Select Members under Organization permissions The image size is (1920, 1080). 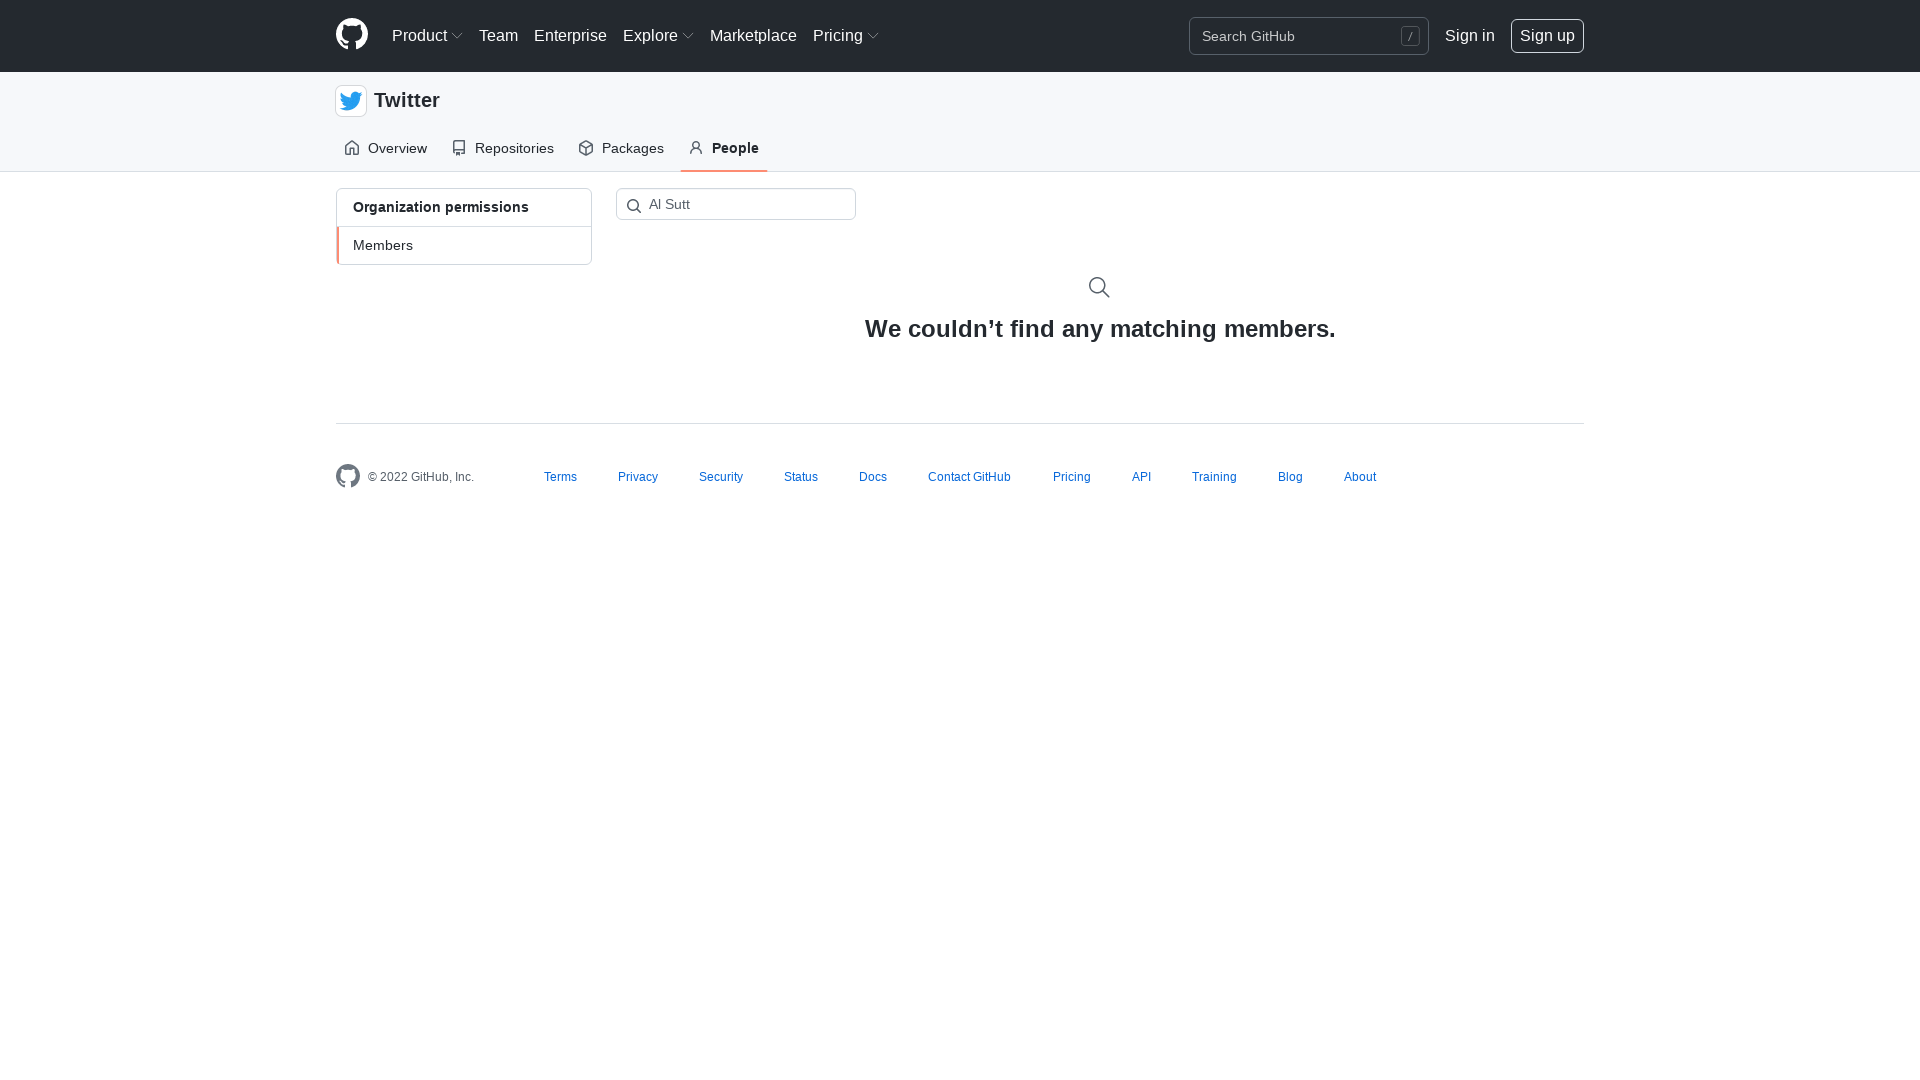pyautogui.click(x=383, y=245)
